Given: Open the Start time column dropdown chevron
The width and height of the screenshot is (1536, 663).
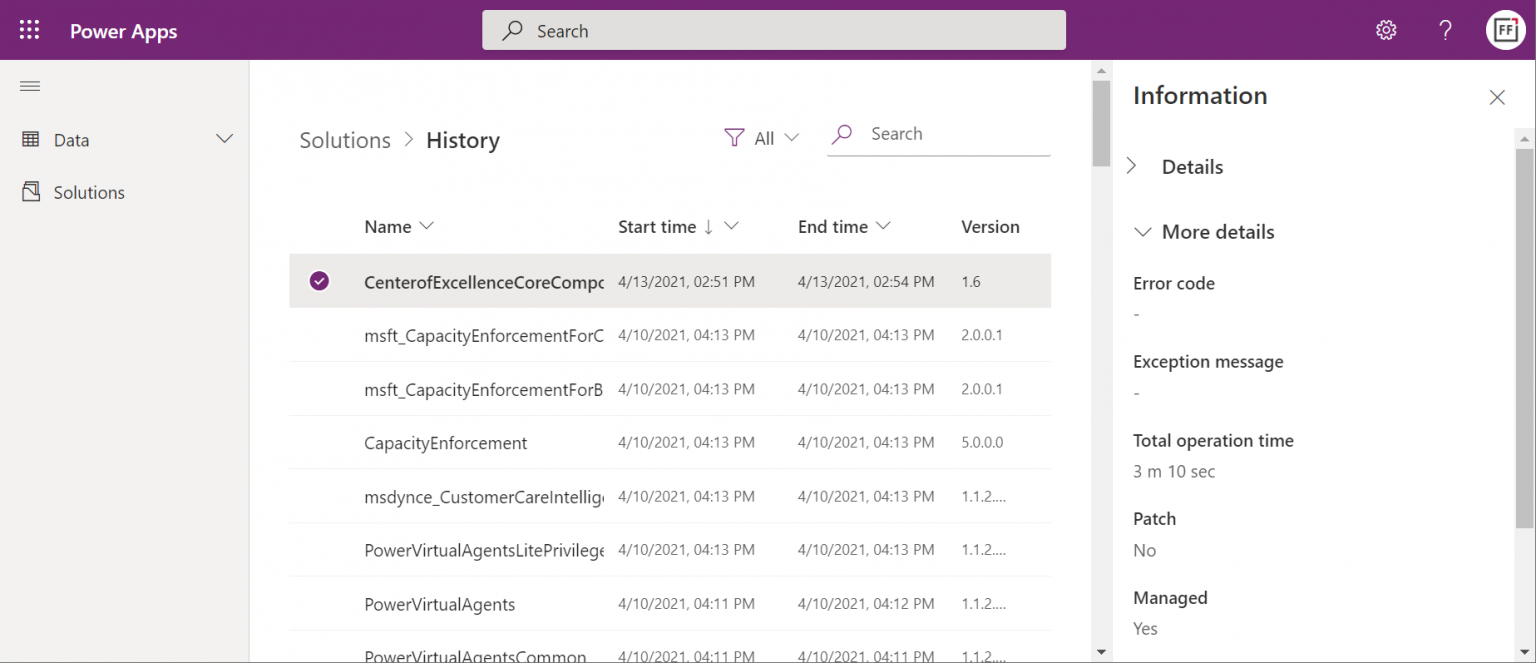Looking at the screenshot, I should 731,226.
